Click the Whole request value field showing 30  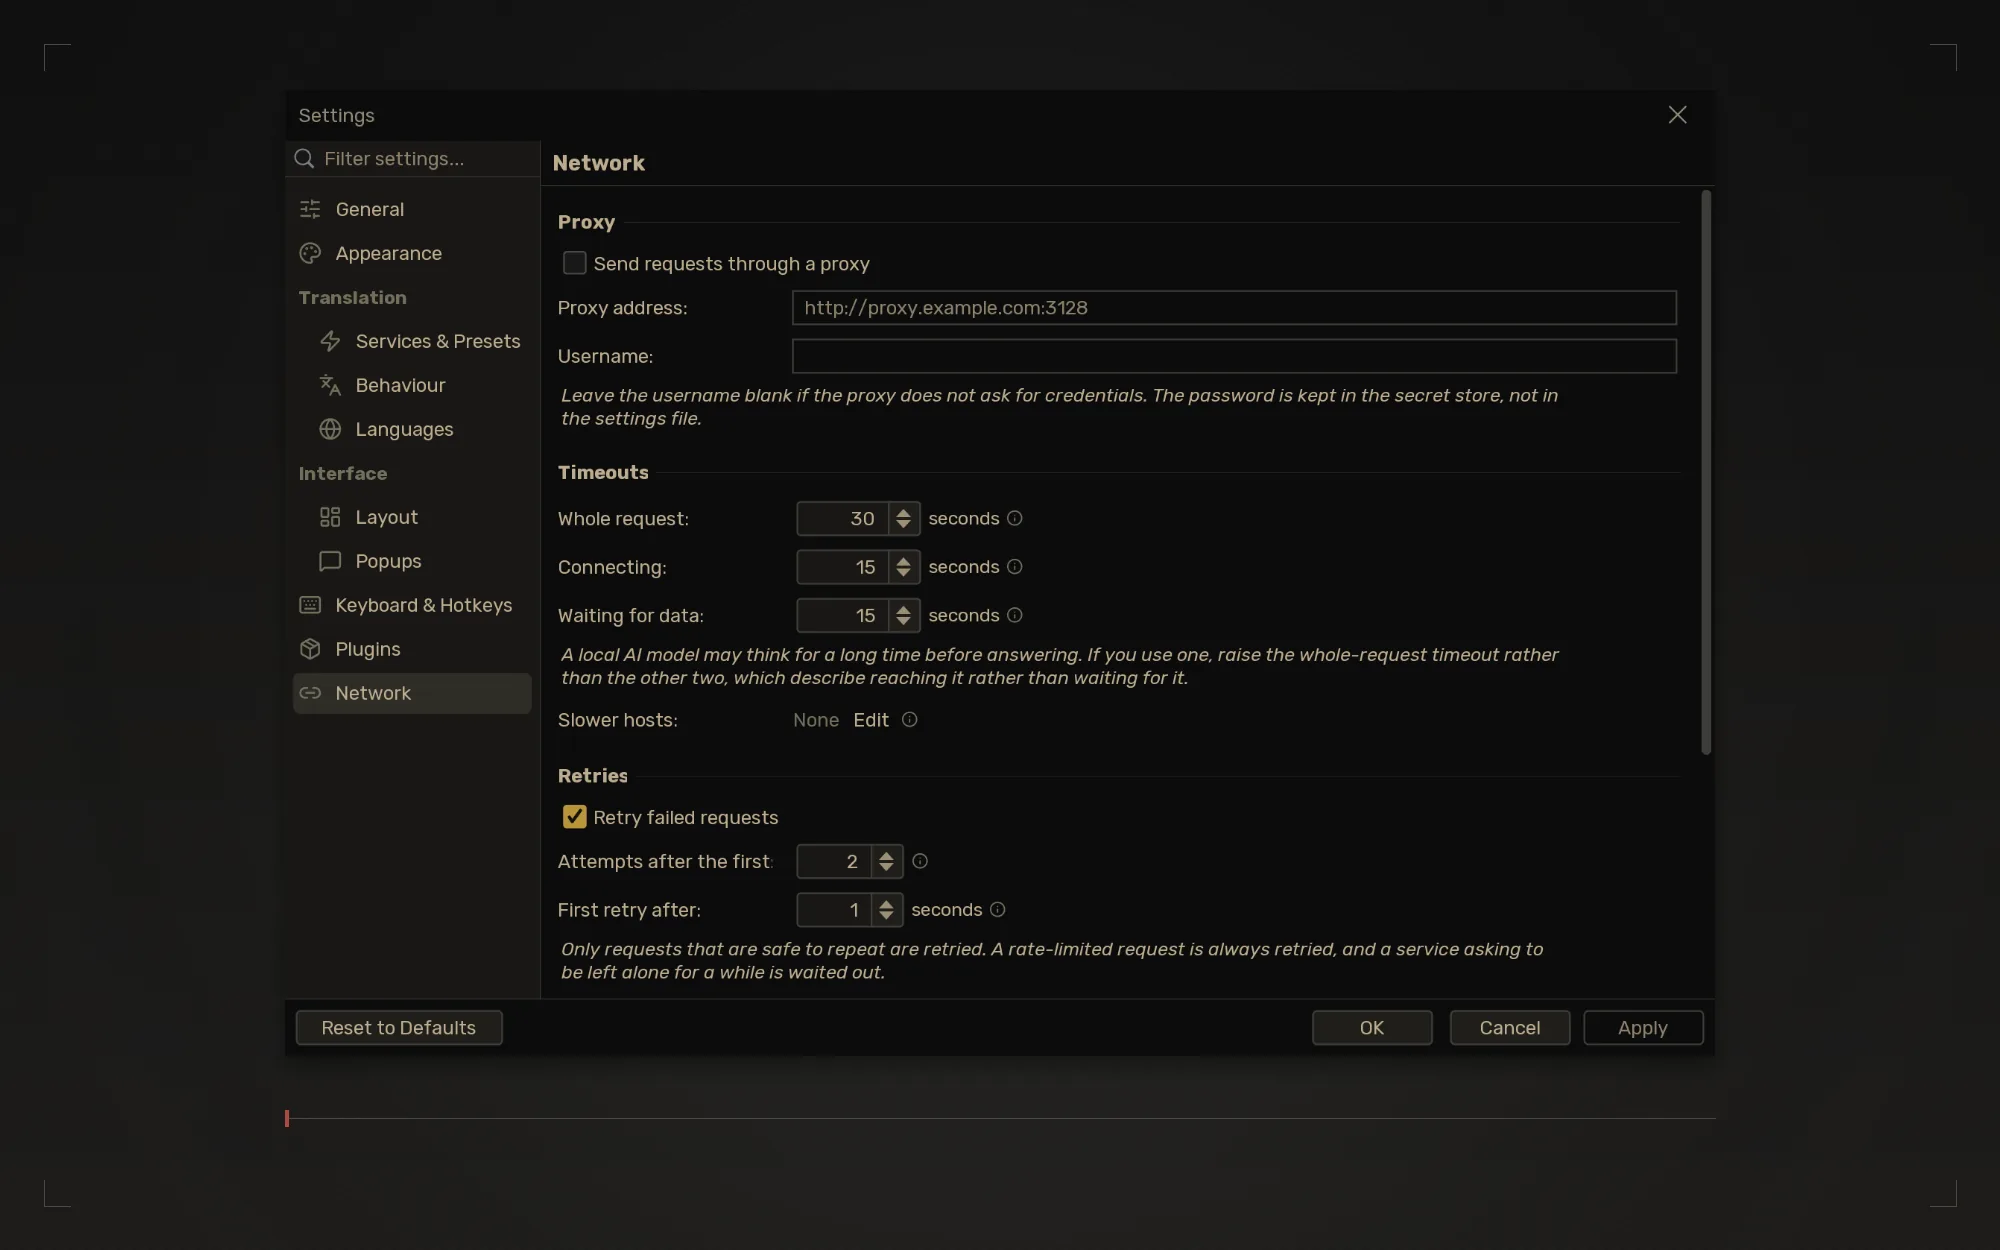pos(842,518)
